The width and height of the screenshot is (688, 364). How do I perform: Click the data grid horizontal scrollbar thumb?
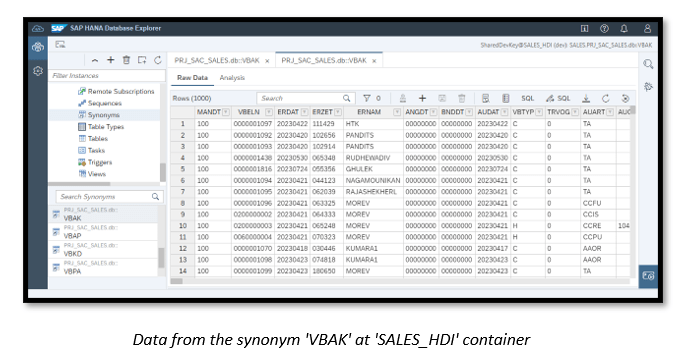click(177, 281)
